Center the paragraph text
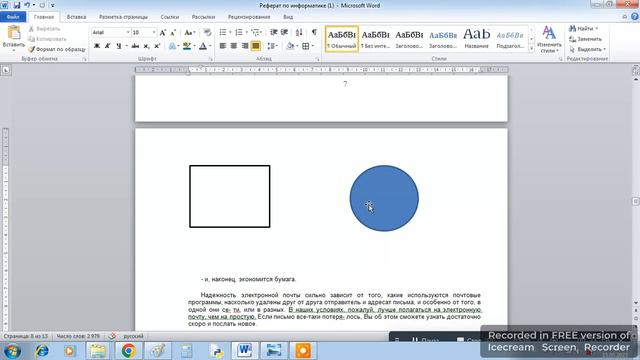 (233, 46)
